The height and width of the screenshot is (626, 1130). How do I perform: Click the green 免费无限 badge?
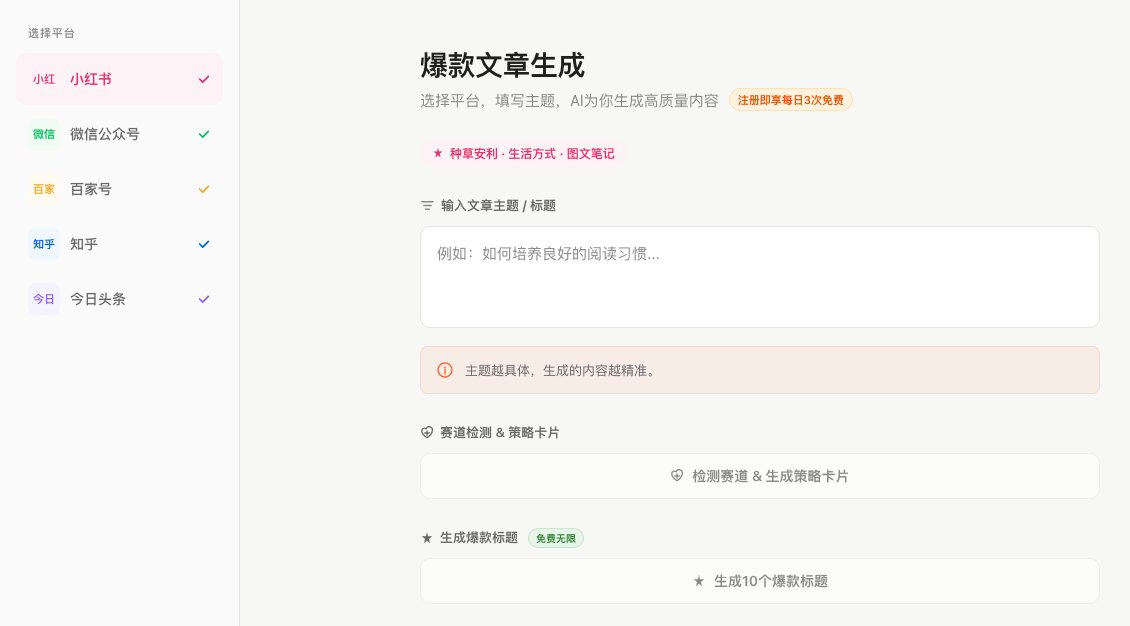tap(556, 538)
